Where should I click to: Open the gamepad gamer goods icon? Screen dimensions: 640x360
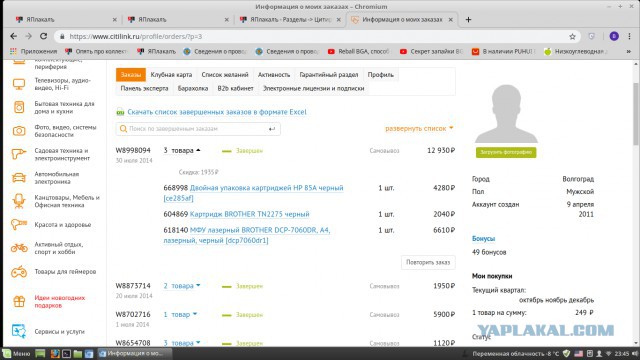pyautogui.click(x=19, y=272)
